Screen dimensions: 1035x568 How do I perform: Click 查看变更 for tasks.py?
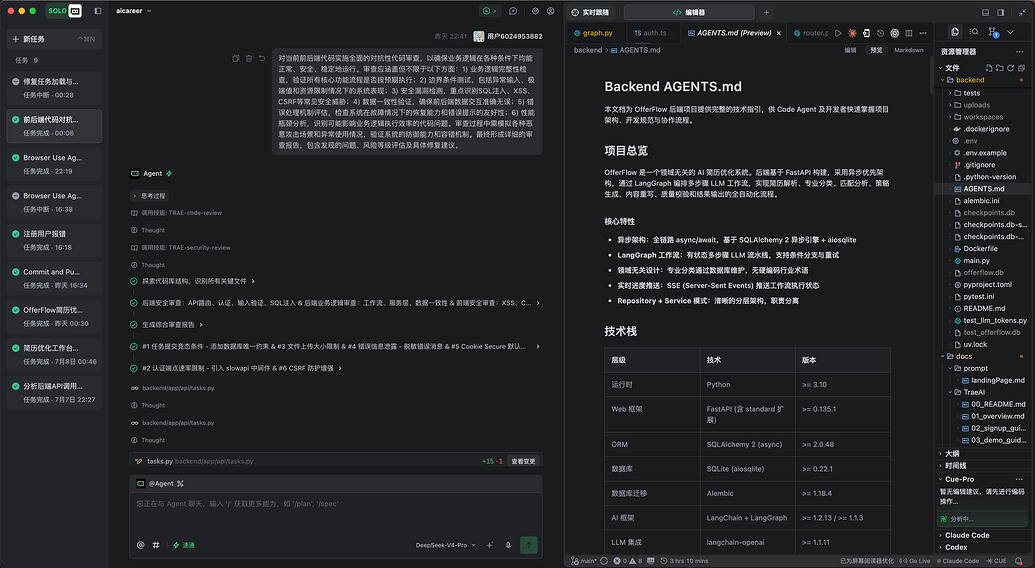coord(523,461)
